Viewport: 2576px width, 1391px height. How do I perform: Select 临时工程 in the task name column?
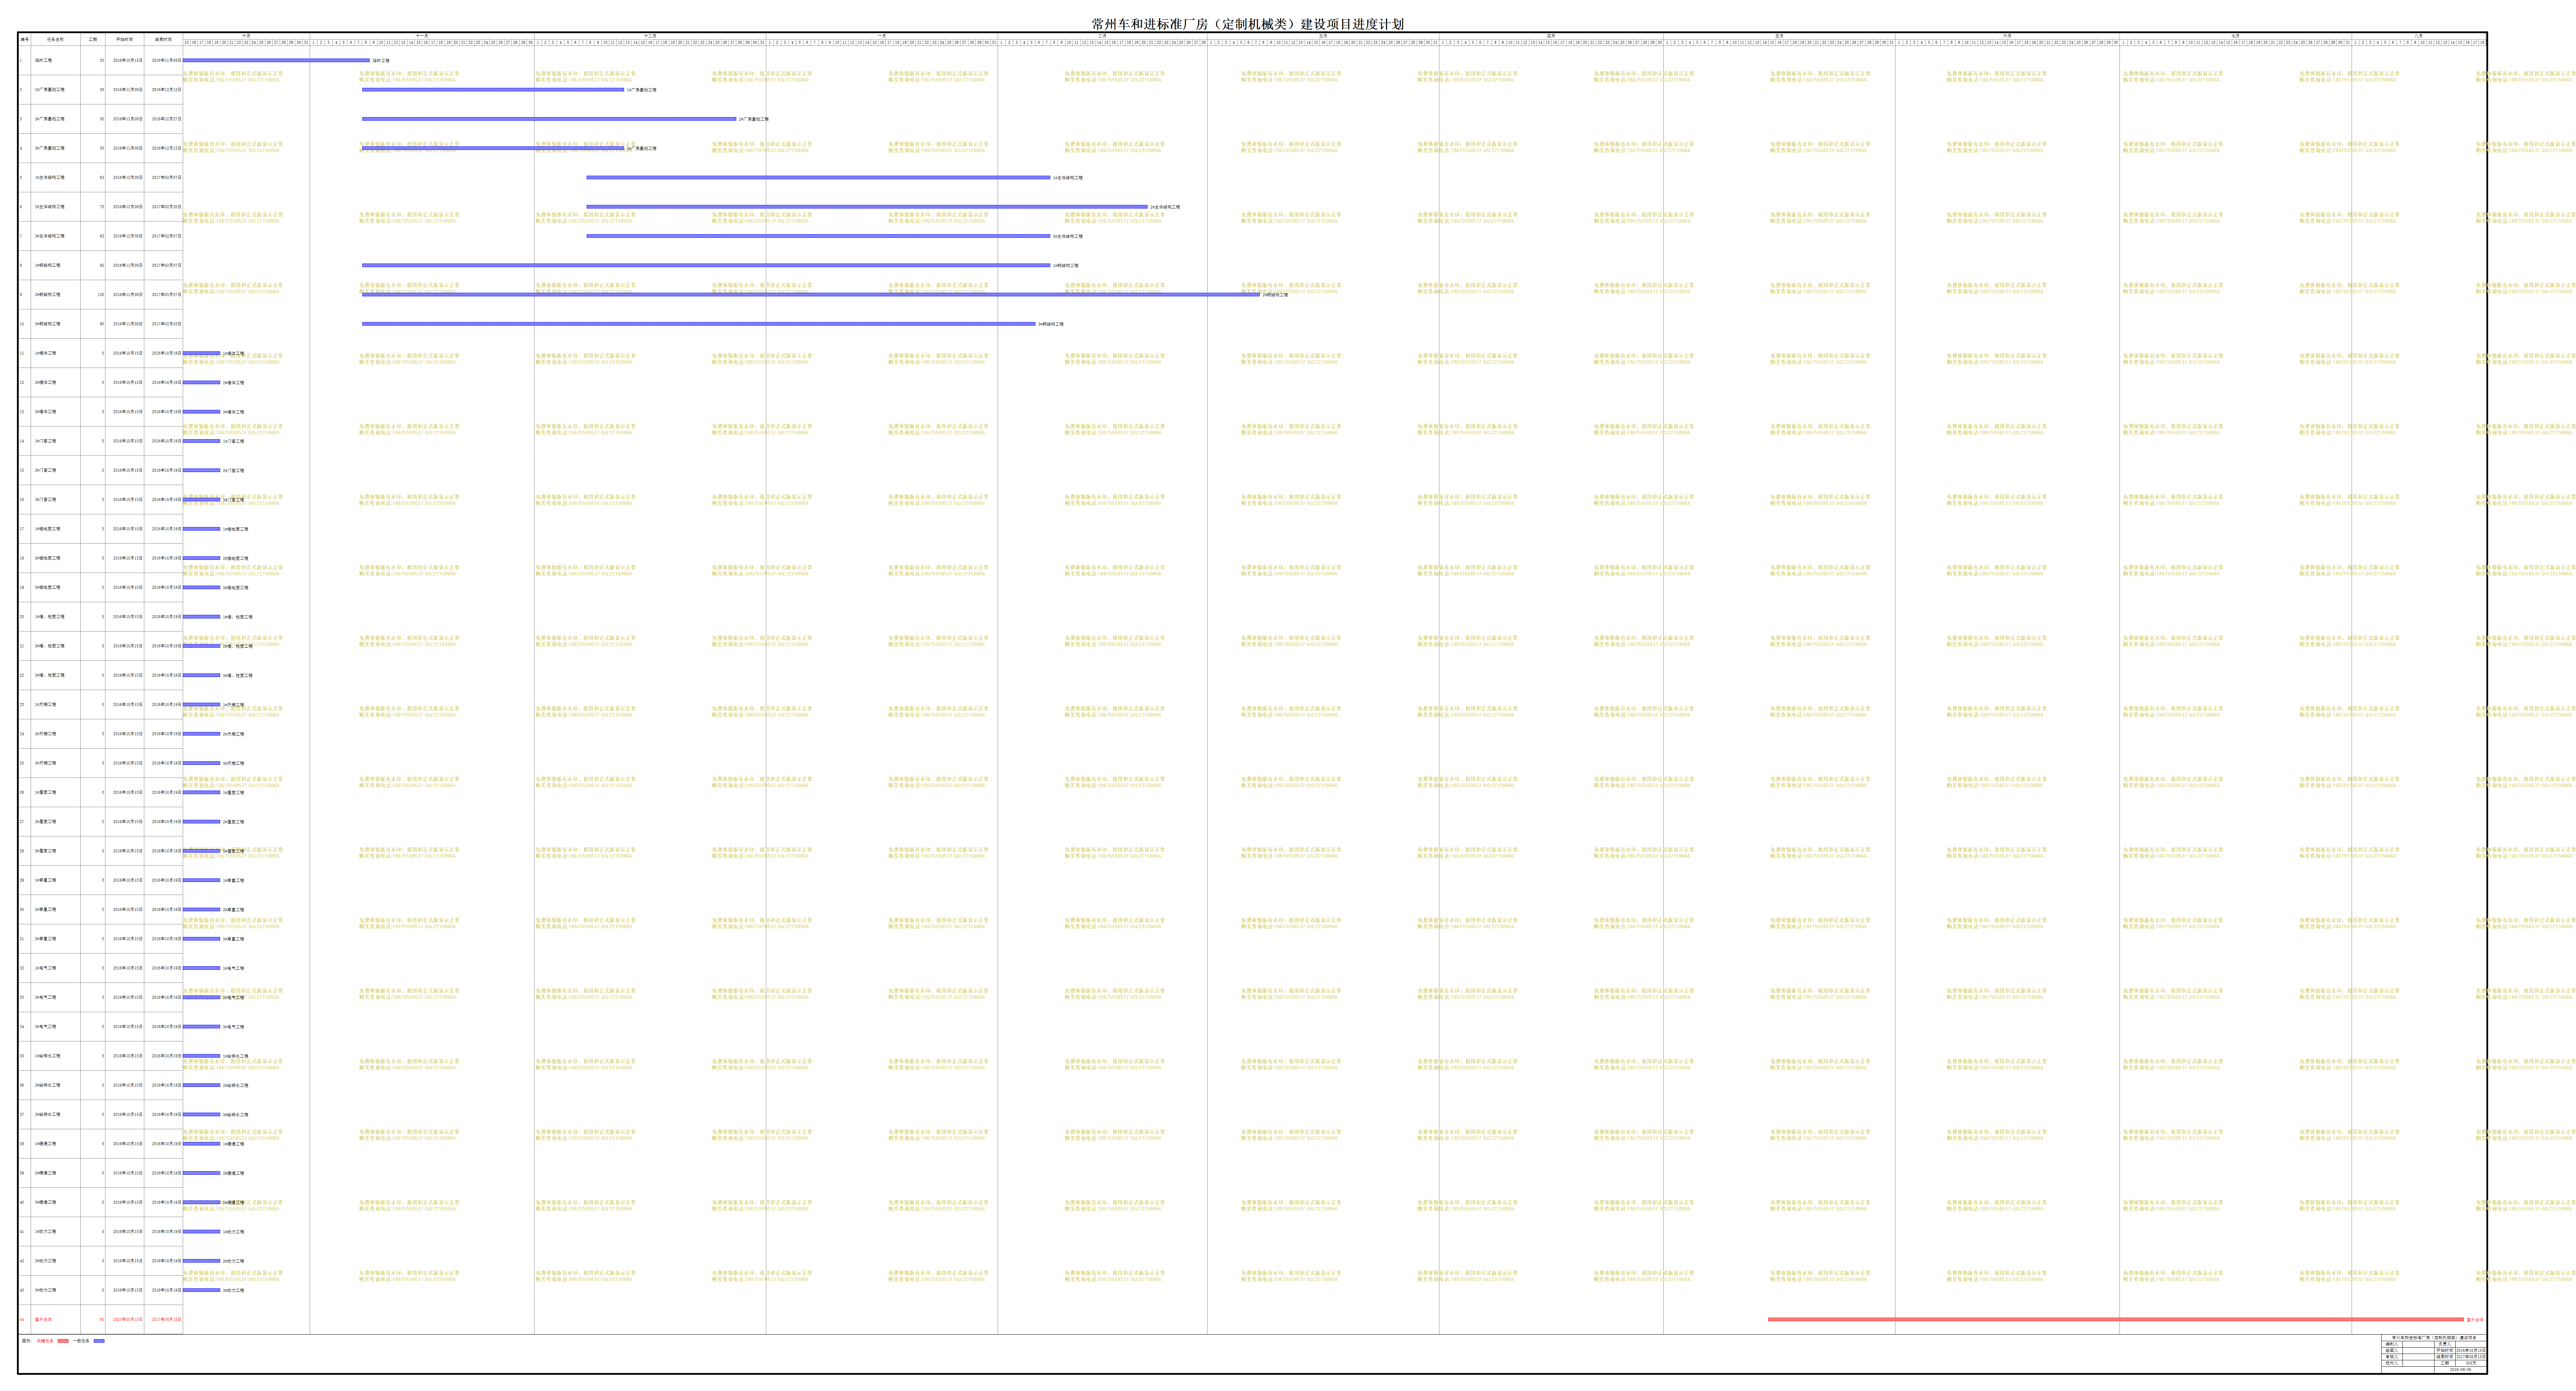coord(43,60)
